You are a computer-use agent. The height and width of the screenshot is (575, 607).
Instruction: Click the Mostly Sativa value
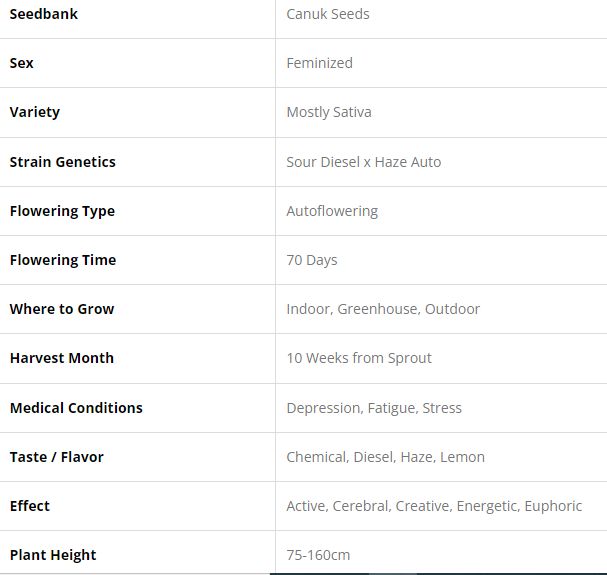pyautogui.click(x=328, y=112)
